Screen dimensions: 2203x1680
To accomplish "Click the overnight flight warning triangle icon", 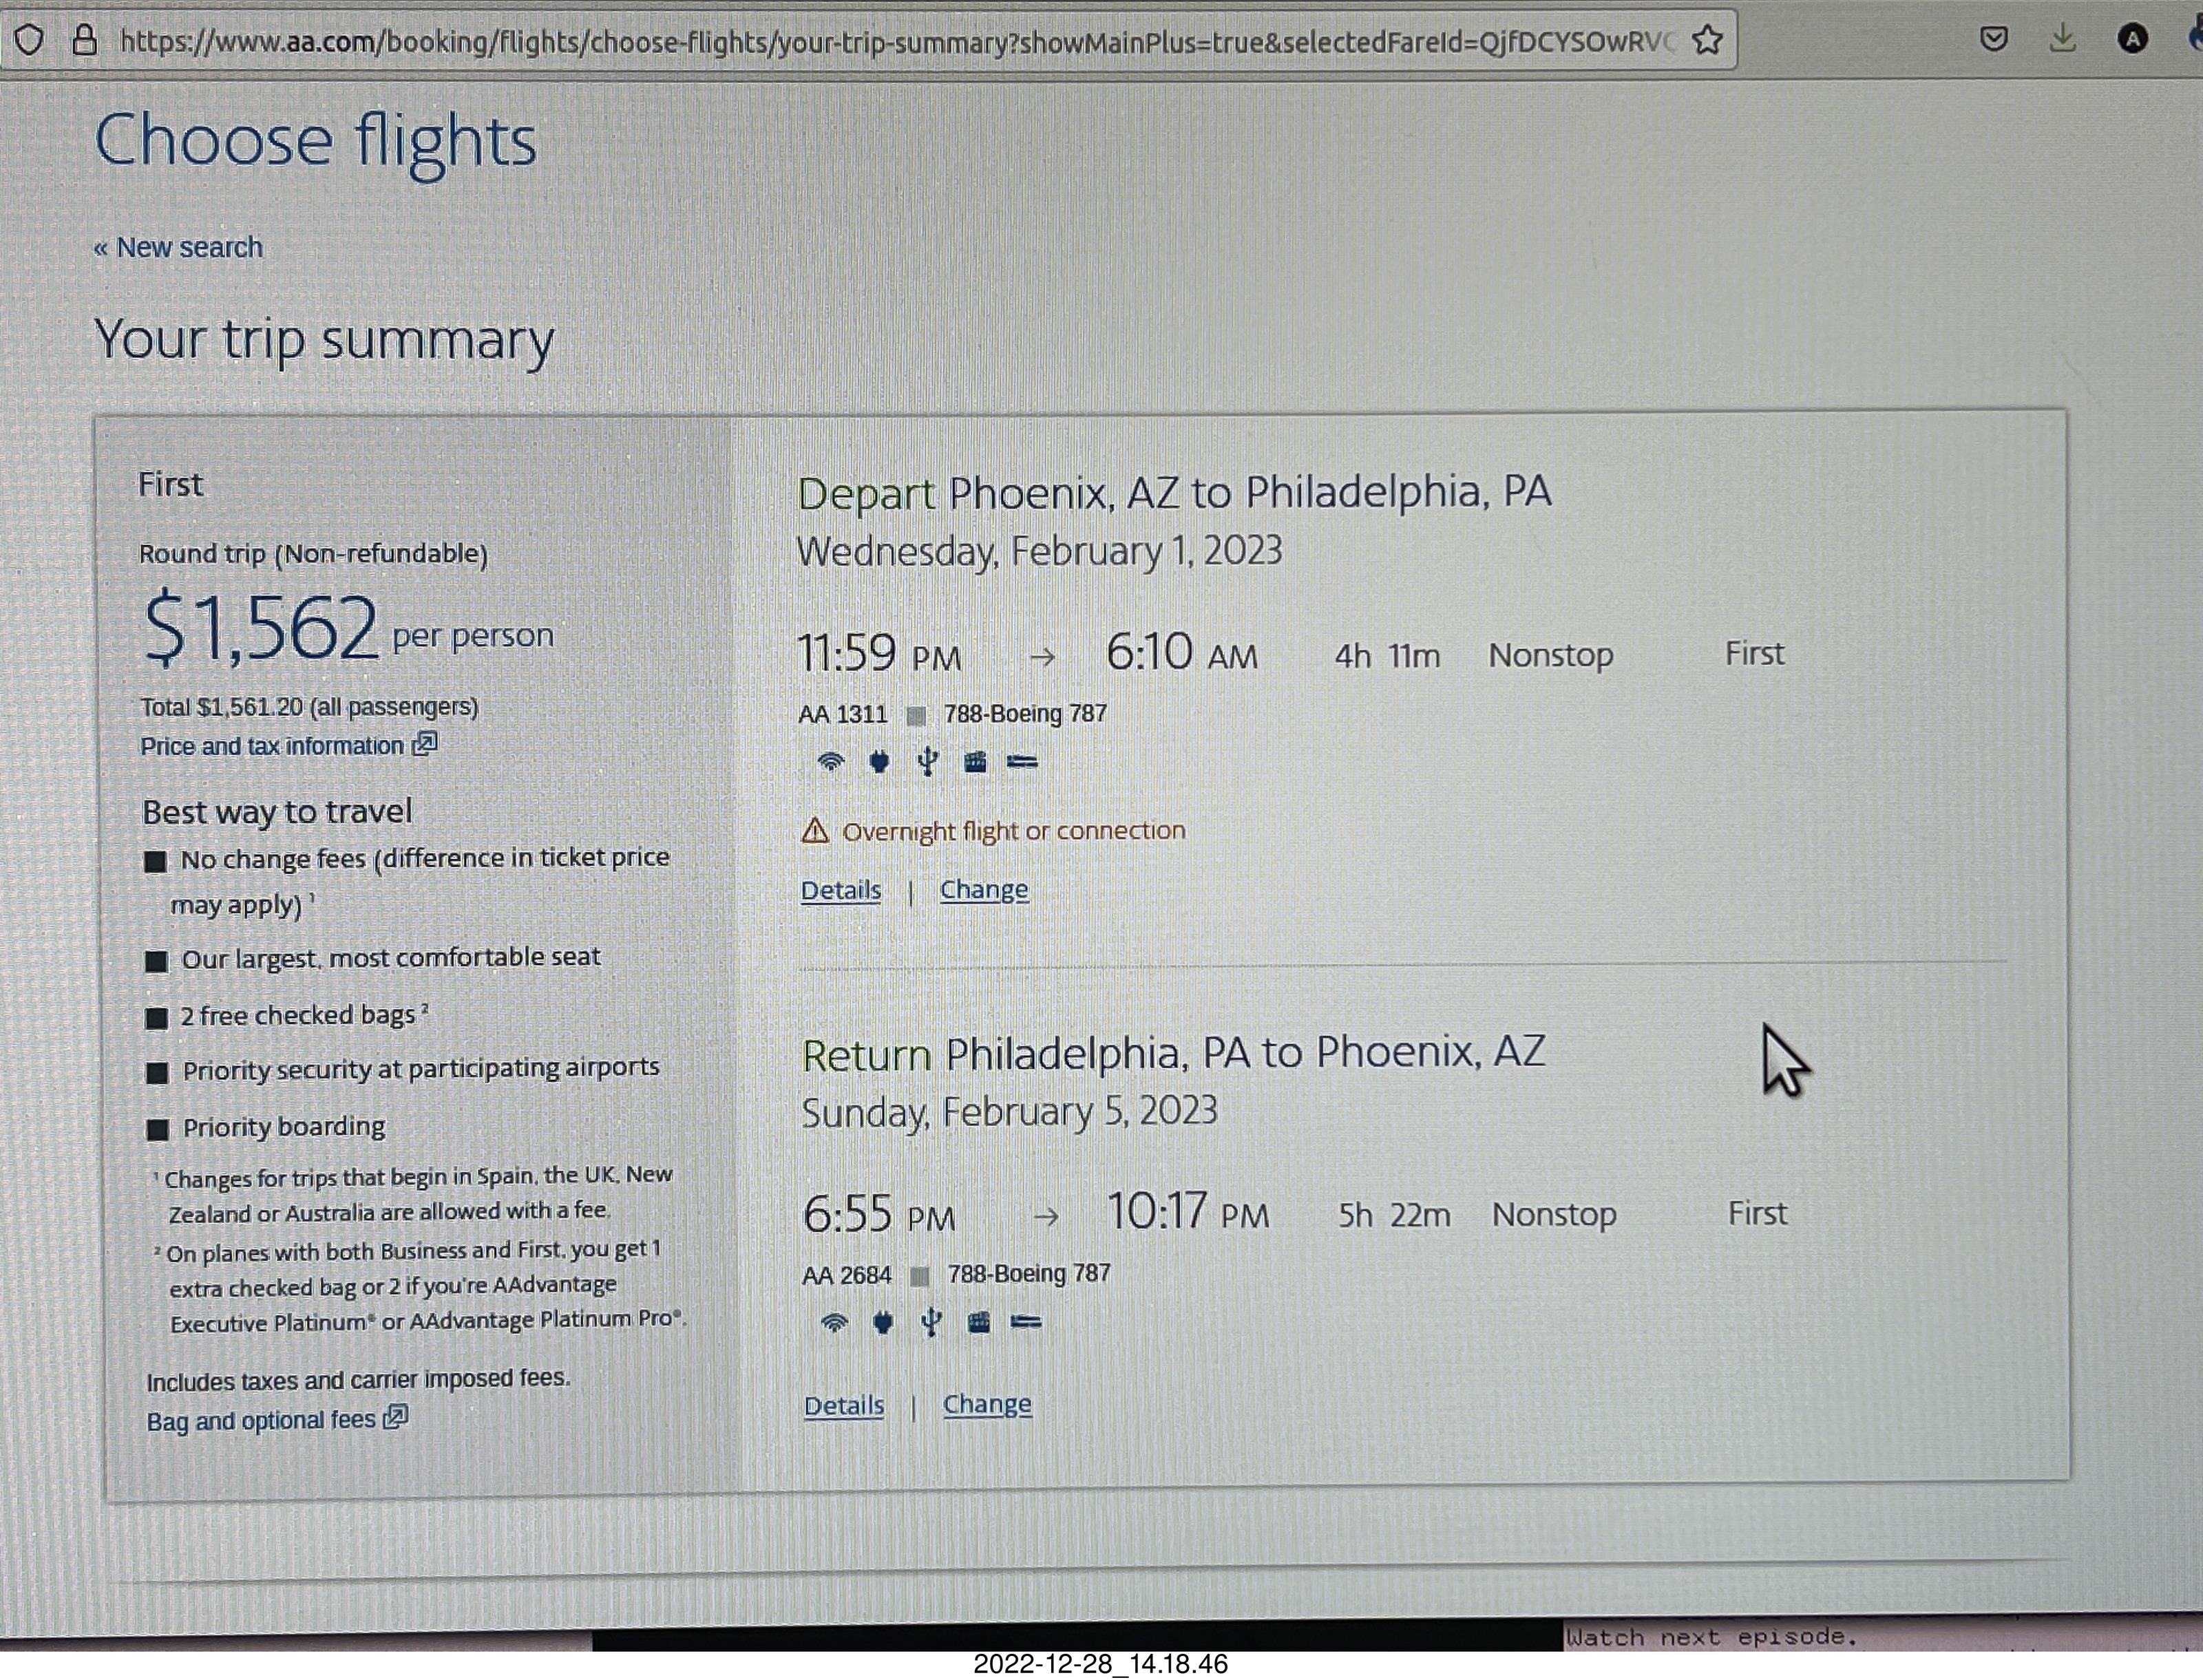I will point(815,831).
